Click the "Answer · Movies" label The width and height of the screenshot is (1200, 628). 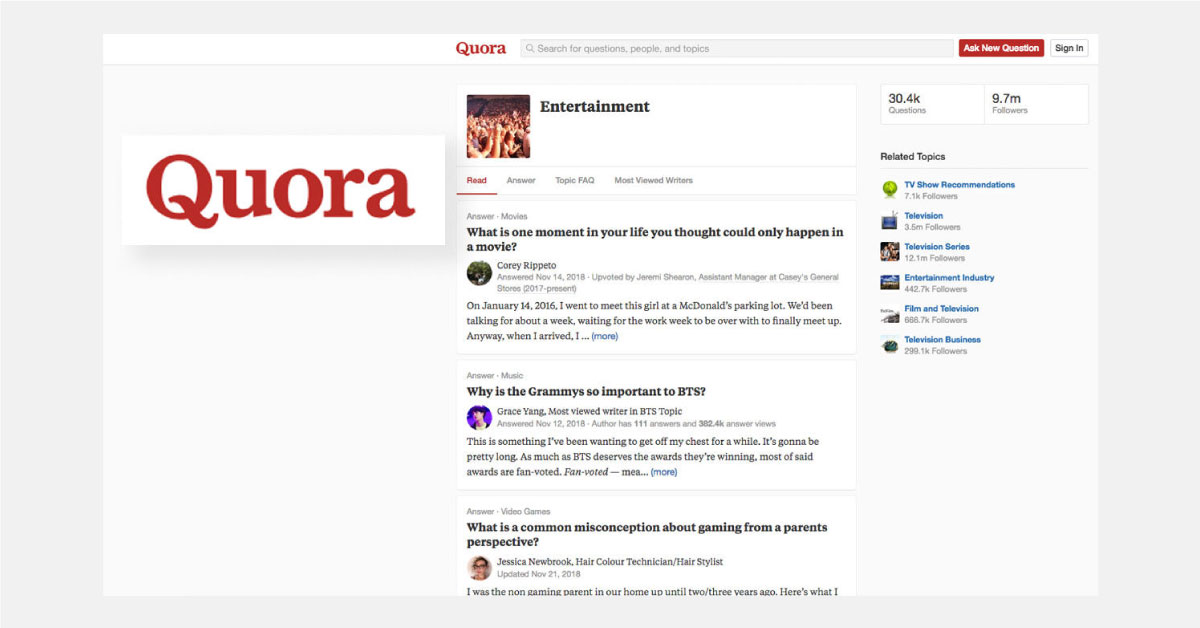(x=497, y=216)
